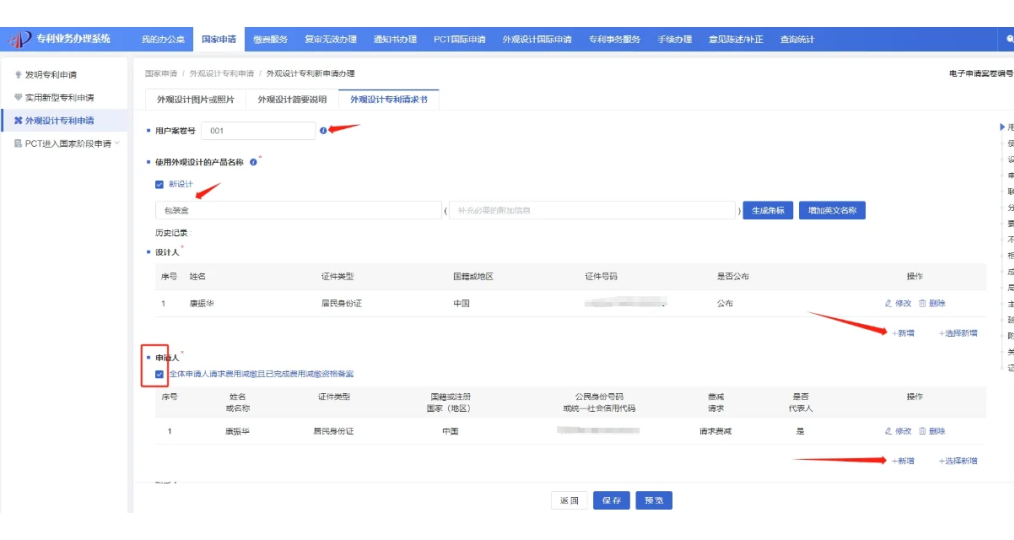The width and height of the screenshot is (1014, 540).
Task: Click info icon beside 使用外观设计的产品名称
Action: tap(254, 162)
